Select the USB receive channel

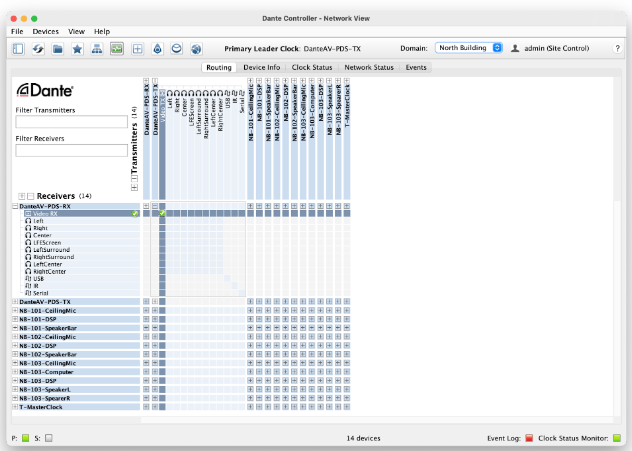[x=80, y=278]
